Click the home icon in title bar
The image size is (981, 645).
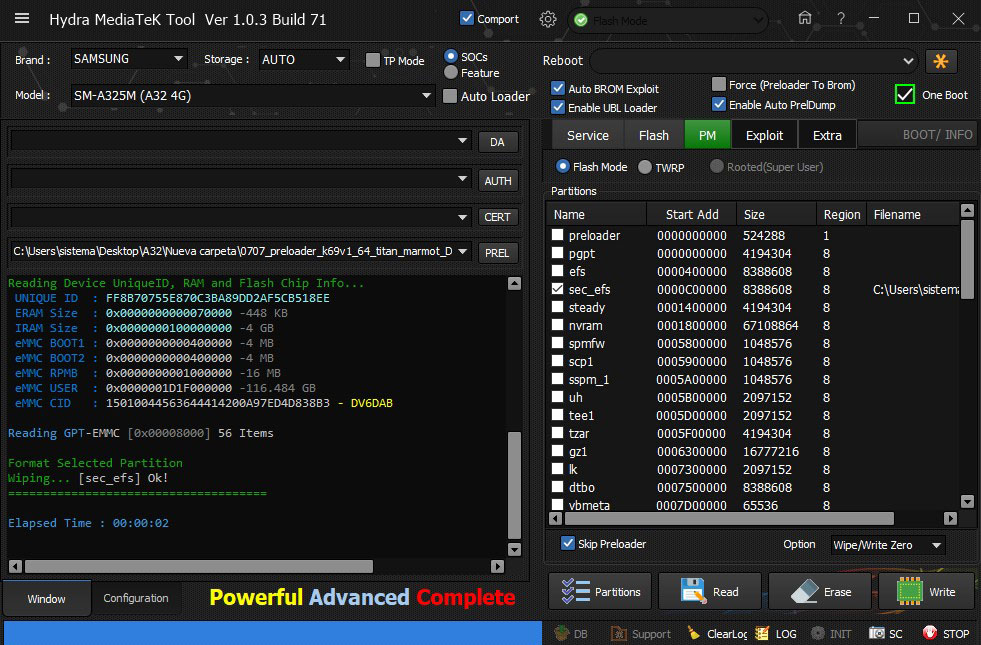tap(805, 18)
